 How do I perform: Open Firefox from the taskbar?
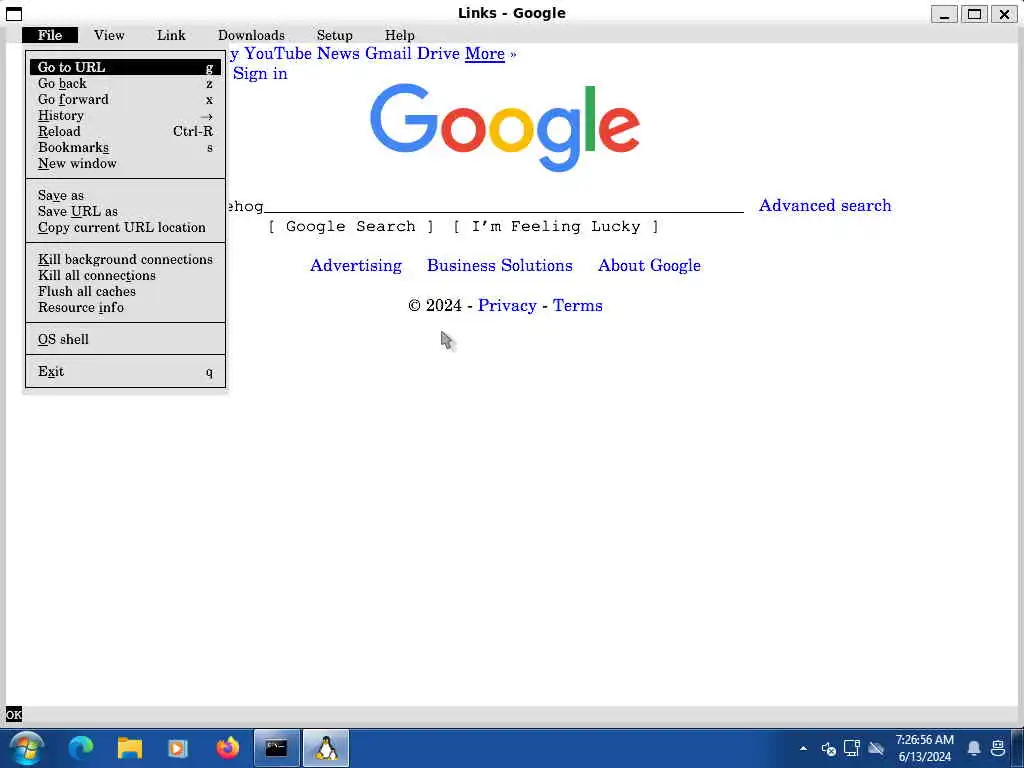tap(227, 747)
